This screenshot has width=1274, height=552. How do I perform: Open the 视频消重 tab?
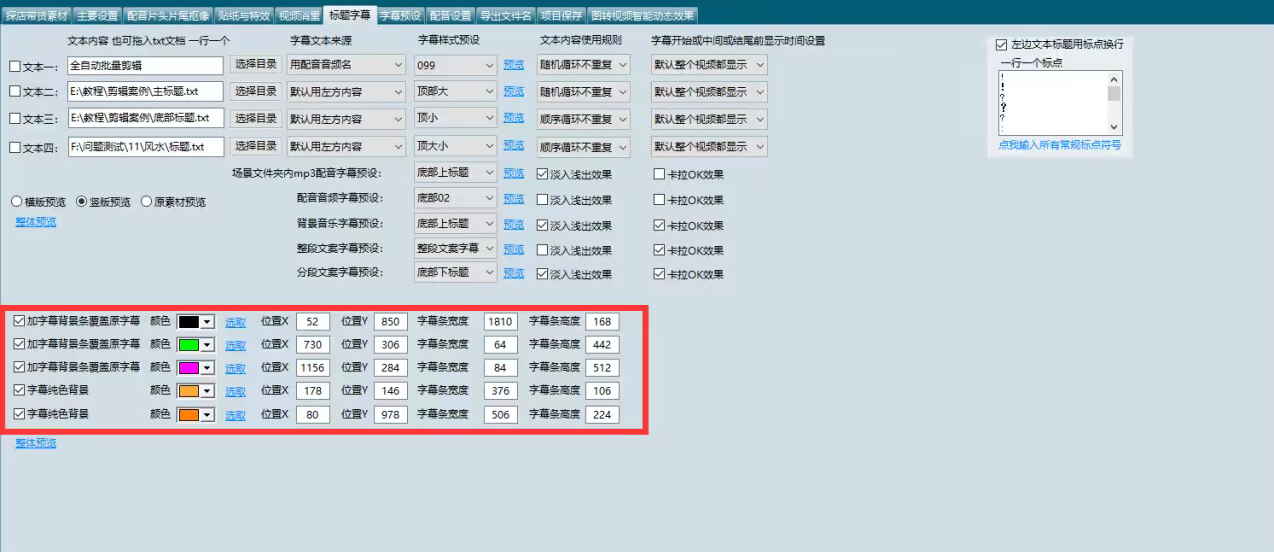click(x=299, y=15)
